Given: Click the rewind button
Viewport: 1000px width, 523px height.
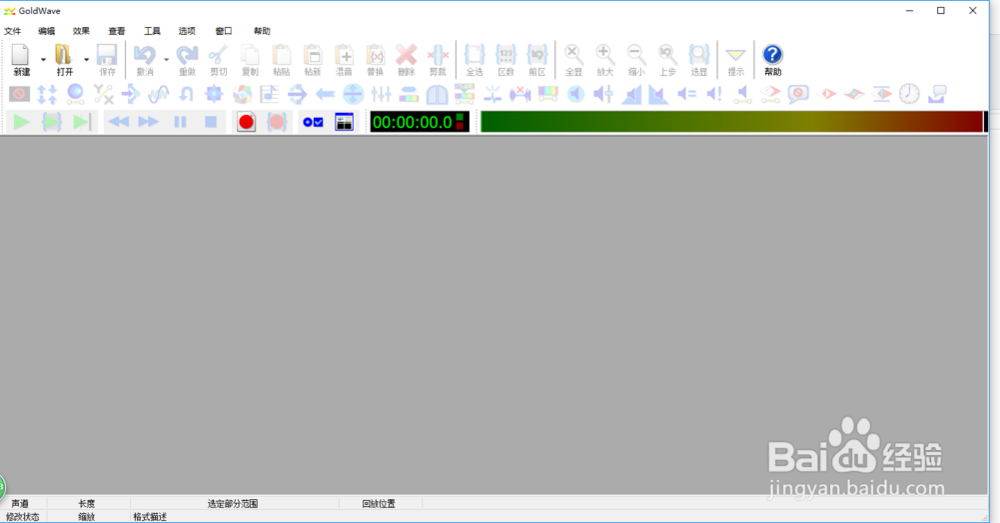Looking at the screenshot, I should tap(119, 122).
